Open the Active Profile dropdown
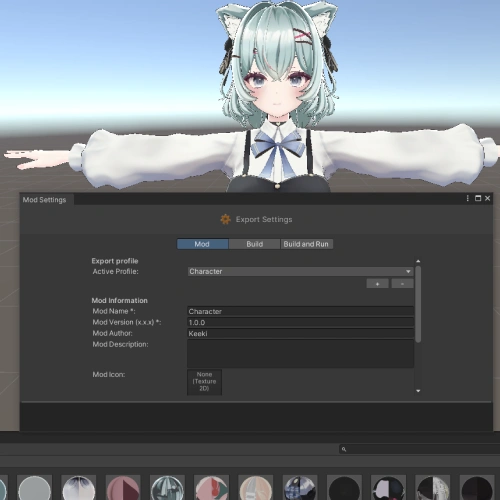The image size is (500, 500). 300,271
